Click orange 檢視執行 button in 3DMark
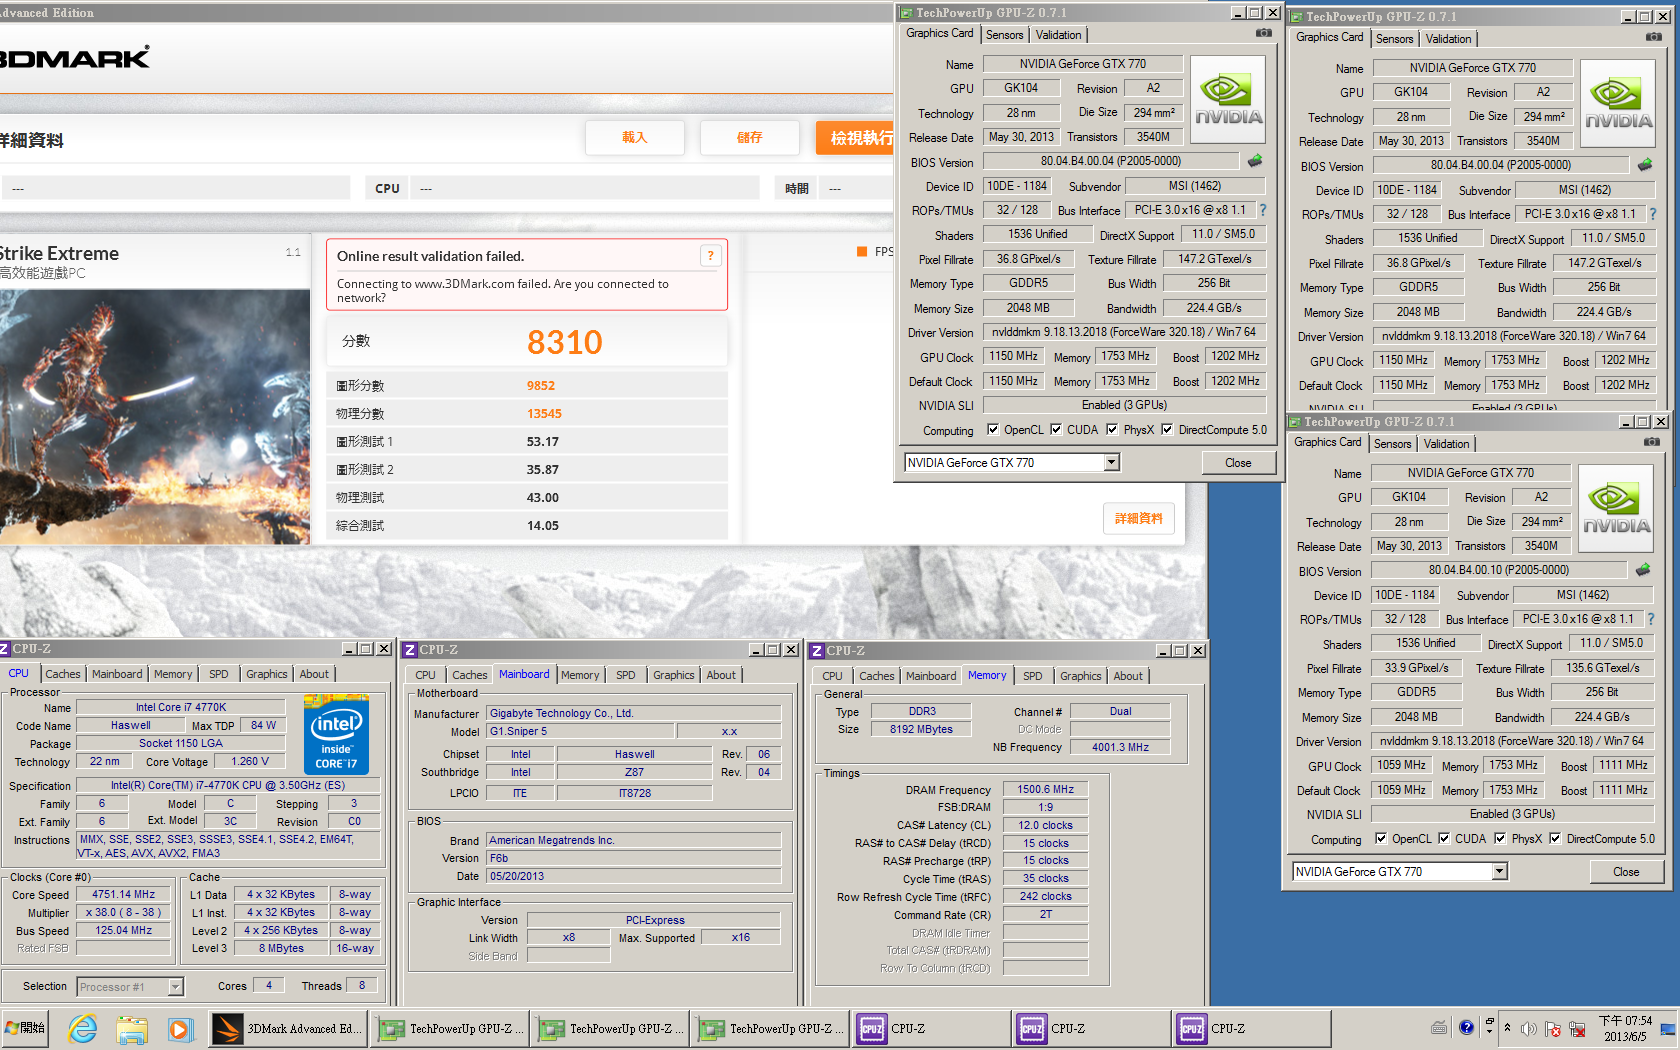Image resolution: width=1680 pixels, height=1050 pixels. pos(856,137)
